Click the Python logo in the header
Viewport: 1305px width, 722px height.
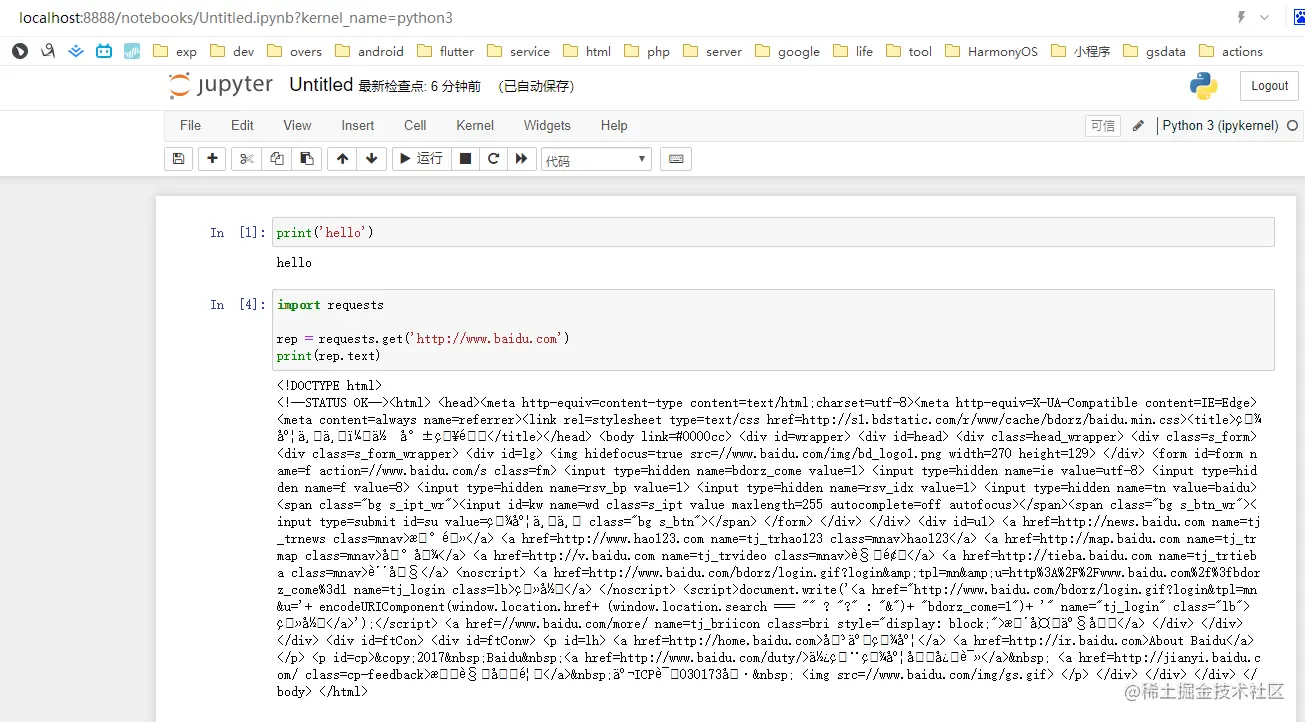click(x=1204, y=86)
